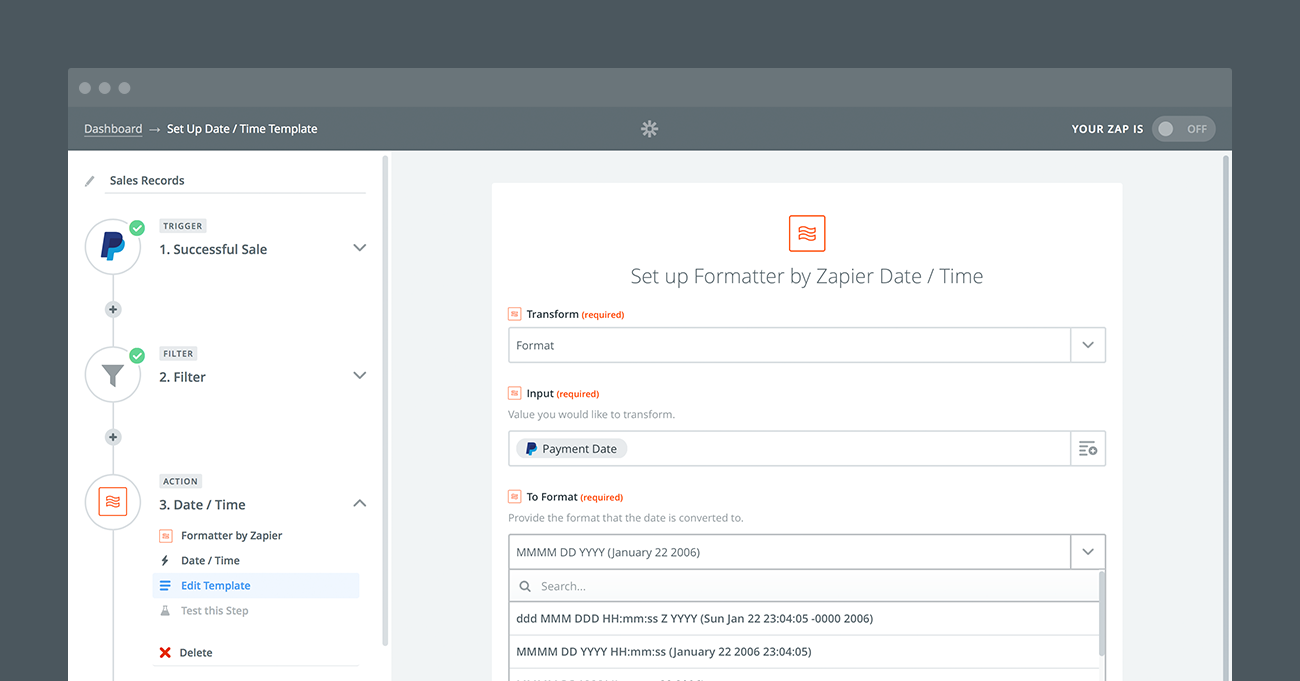Select Formatter by Zapier sub-step
This screenshot has height=681, width=1300.
coord(231,536)
